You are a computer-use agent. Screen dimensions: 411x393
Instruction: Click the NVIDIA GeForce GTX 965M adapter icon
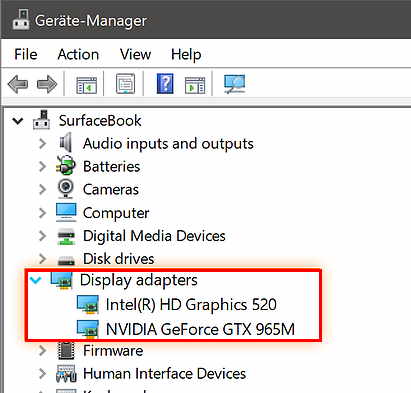tap(87, 329)
